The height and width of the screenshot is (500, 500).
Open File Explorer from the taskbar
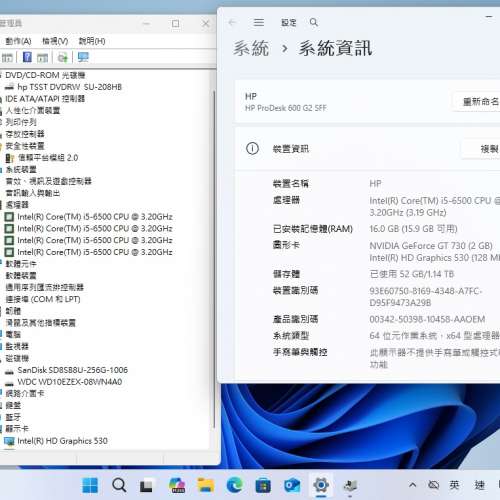tap(206, 485)
